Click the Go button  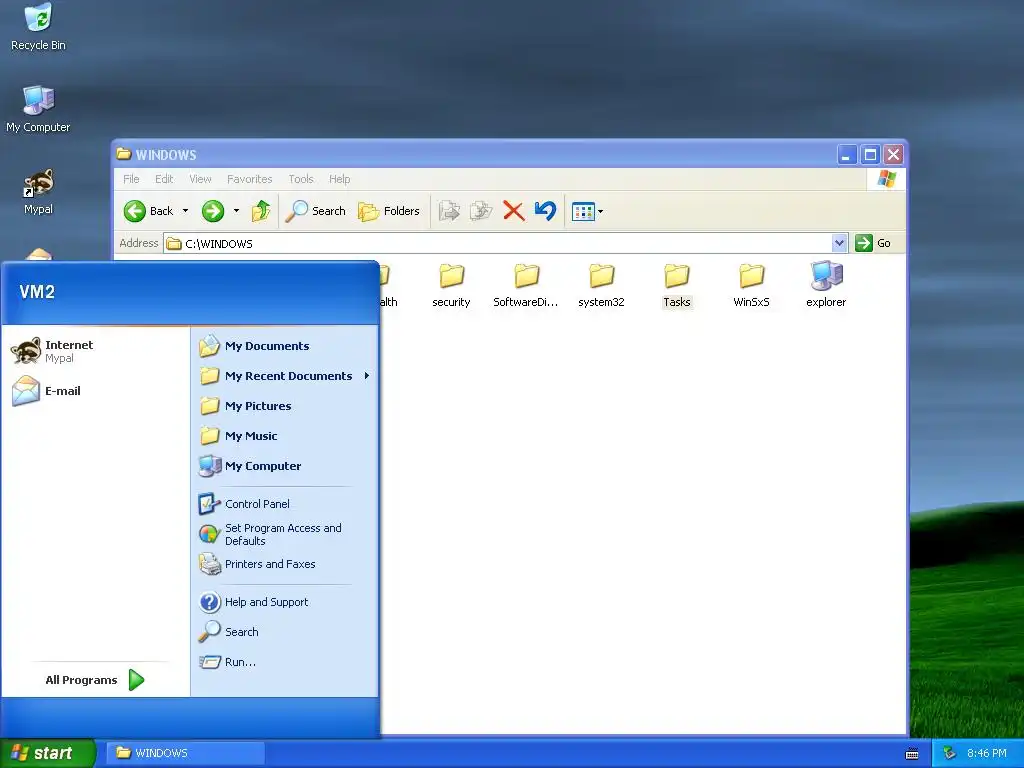pyautogui.click(x=874, y=243)
